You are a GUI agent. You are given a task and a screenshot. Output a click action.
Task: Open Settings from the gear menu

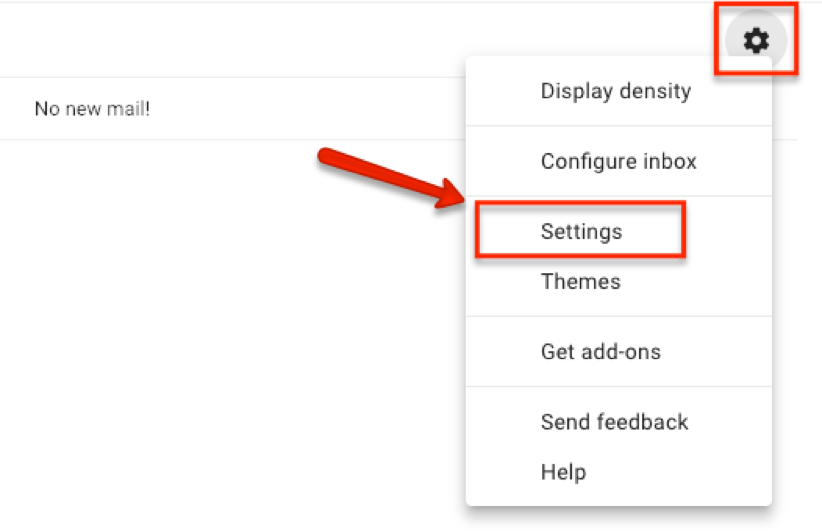point(581,232)
